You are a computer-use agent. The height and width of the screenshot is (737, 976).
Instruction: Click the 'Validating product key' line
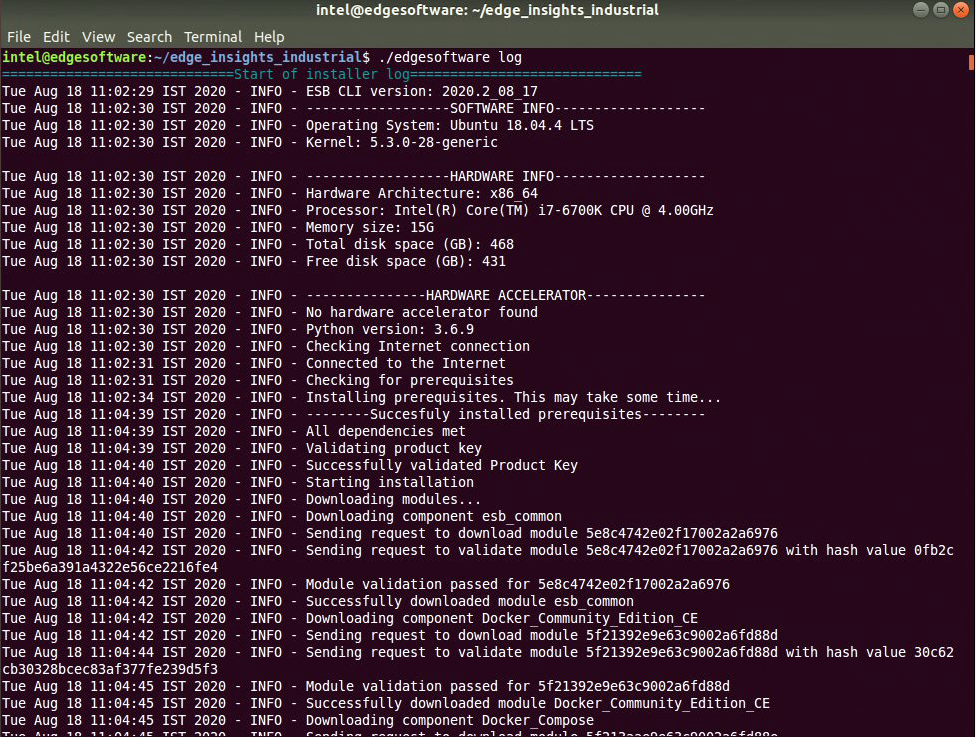pos(242,448)
